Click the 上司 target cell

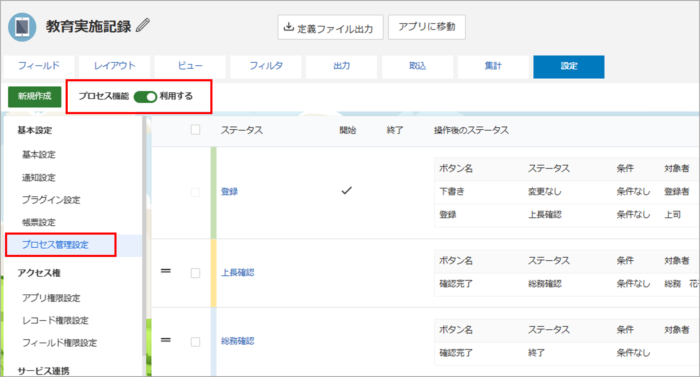point(672,215)
